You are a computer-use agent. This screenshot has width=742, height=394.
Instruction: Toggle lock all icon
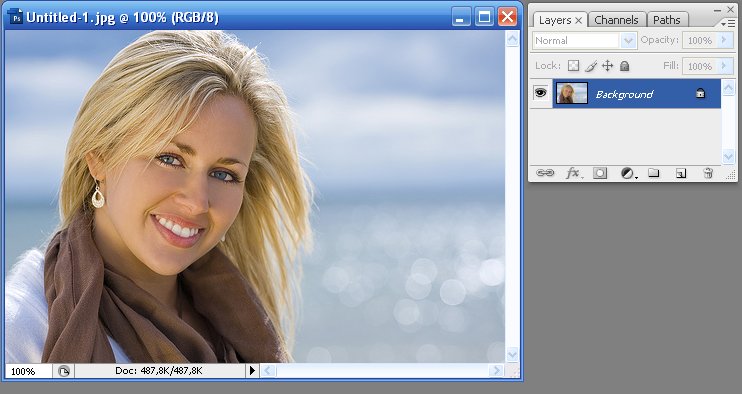click(x=625, y=66)
